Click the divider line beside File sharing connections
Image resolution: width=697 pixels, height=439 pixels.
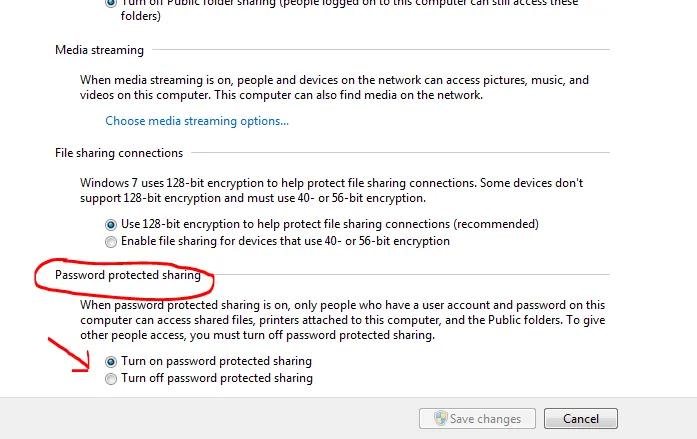400,153
